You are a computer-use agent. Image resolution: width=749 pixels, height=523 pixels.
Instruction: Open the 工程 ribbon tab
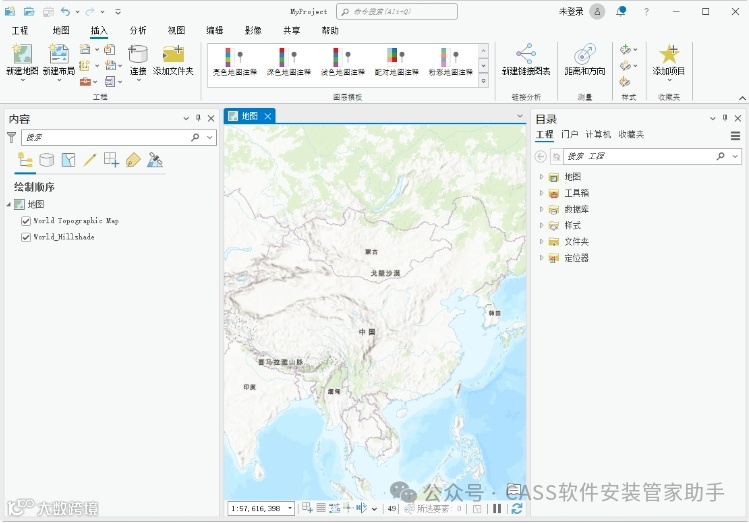click(20, 31)
